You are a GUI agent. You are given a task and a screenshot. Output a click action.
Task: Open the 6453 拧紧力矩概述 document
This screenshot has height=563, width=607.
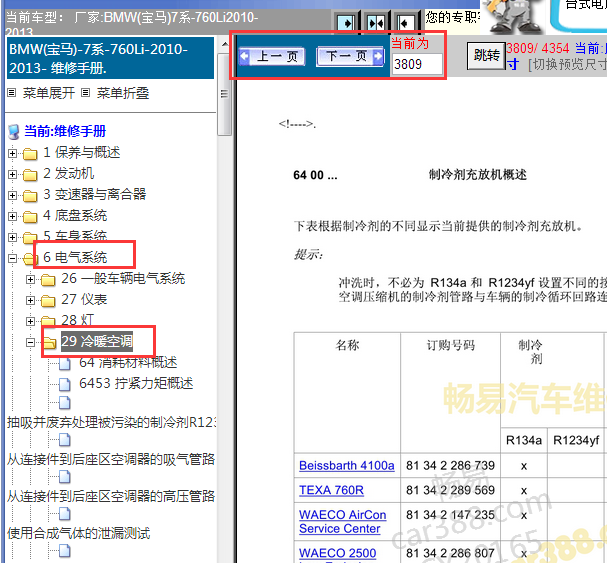(x=136, y=383)
